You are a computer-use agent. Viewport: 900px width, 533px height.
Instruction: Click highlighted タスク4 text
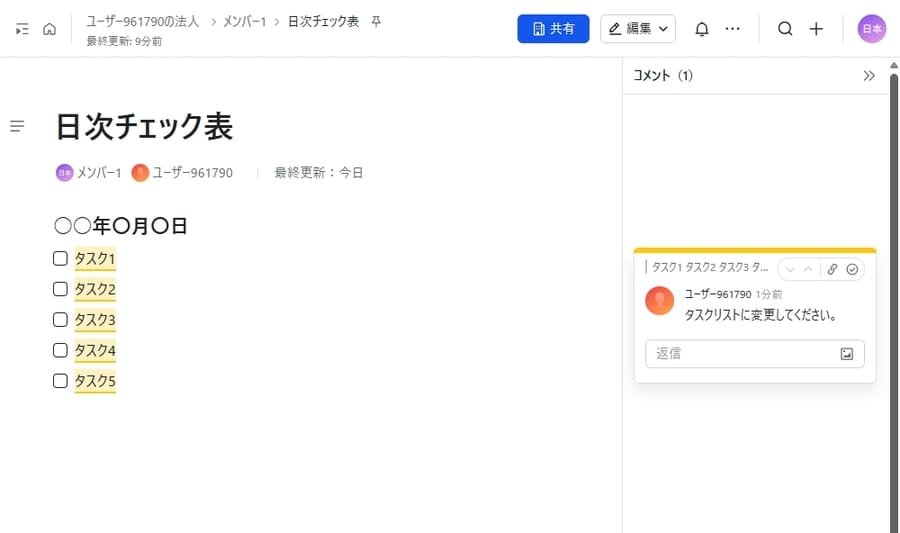95,351
